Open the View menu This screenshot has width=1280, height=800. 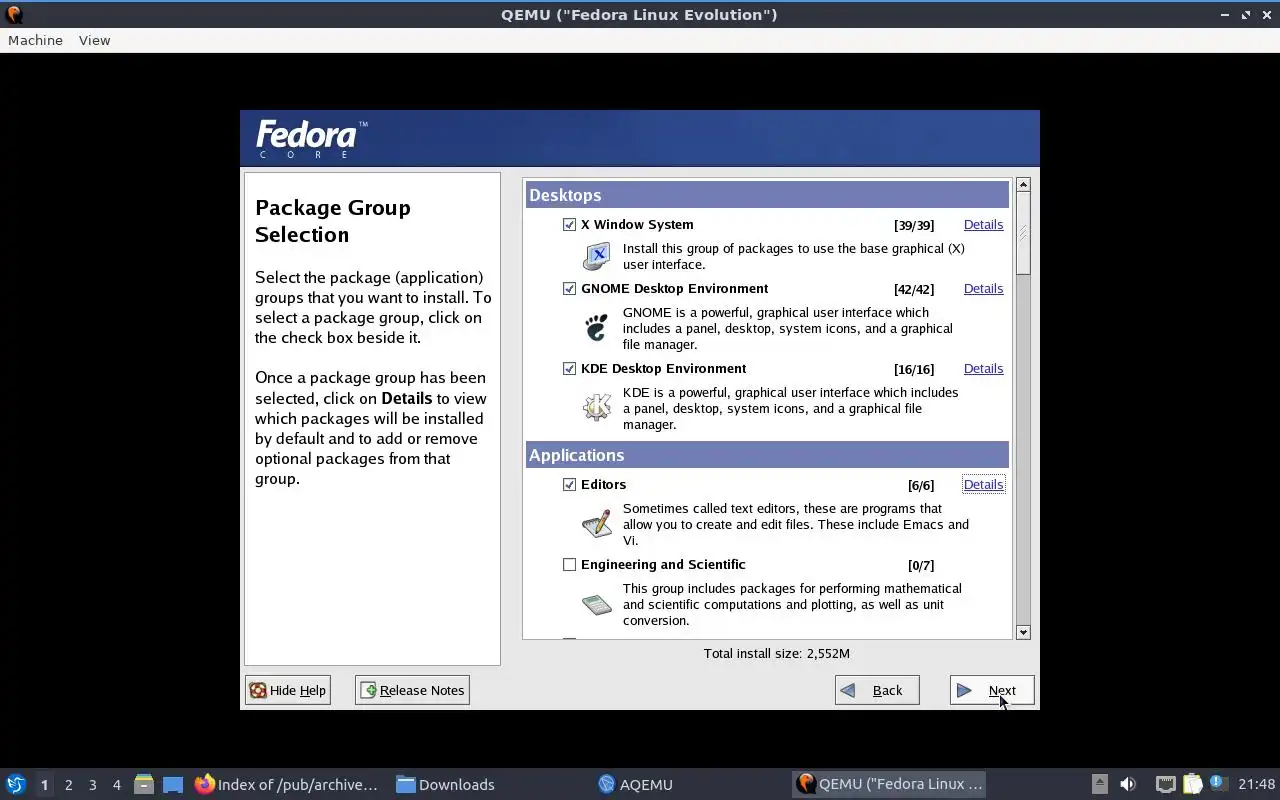pos(94,40)
